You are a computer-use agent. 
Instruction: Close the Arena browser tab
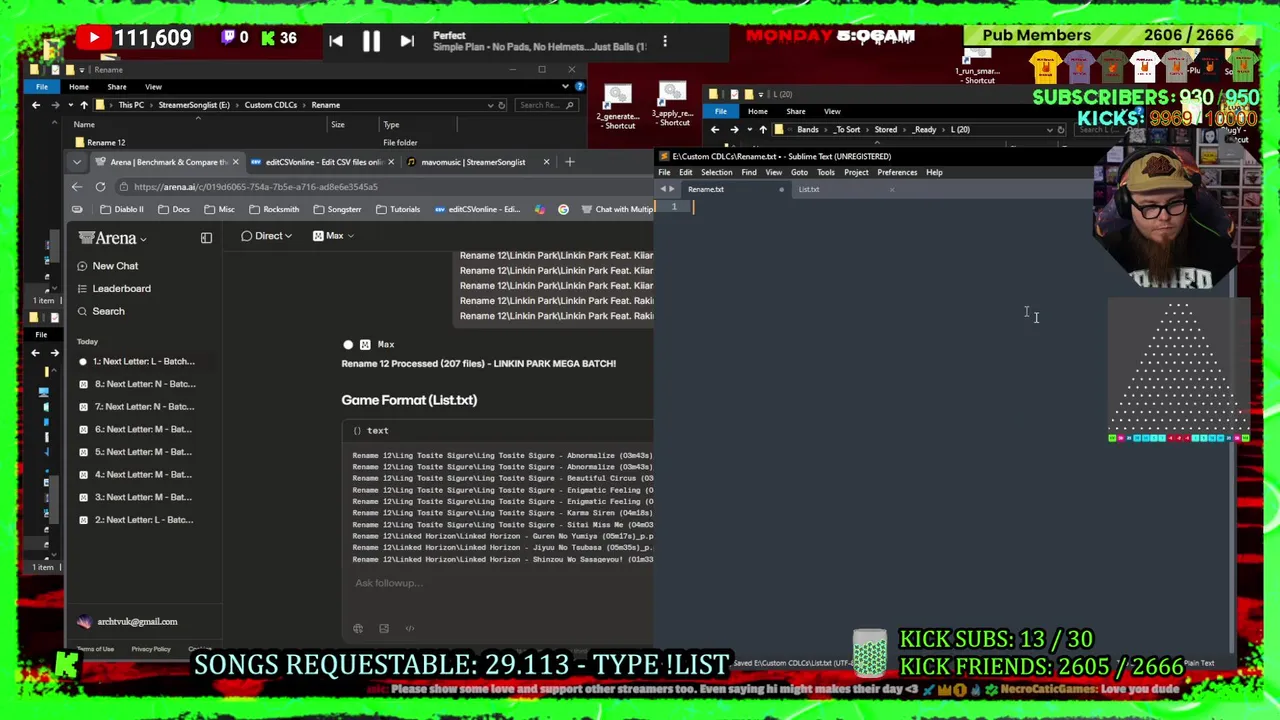pos(235,162)
